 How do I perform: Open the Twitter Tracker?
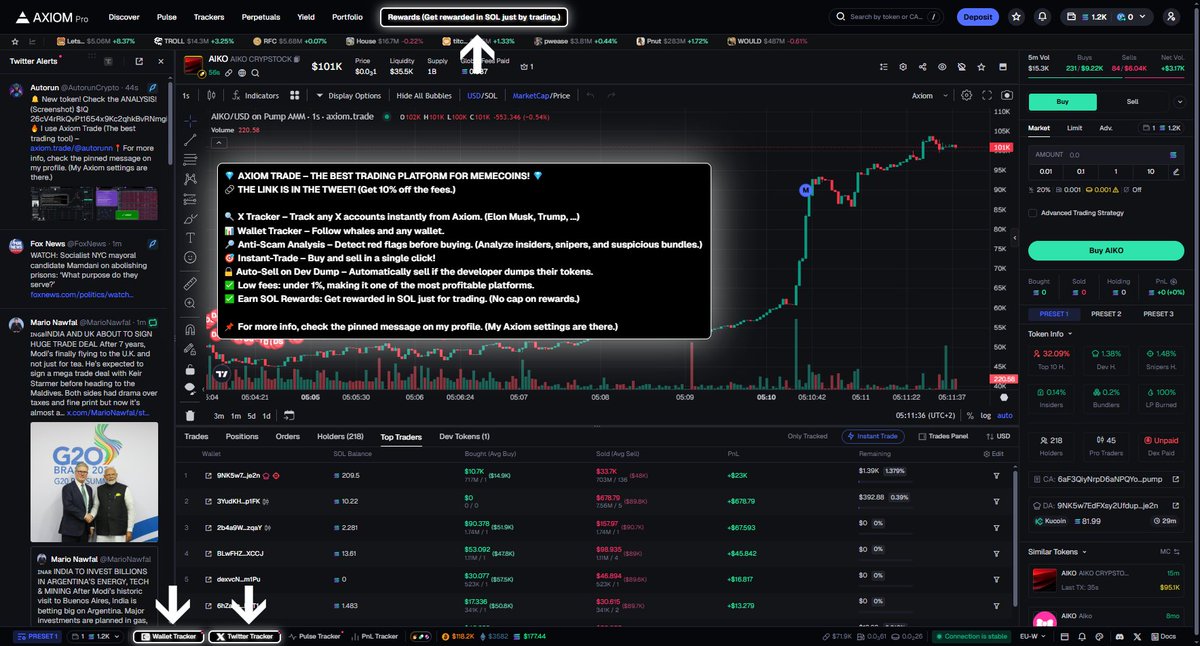pos(245,636)
